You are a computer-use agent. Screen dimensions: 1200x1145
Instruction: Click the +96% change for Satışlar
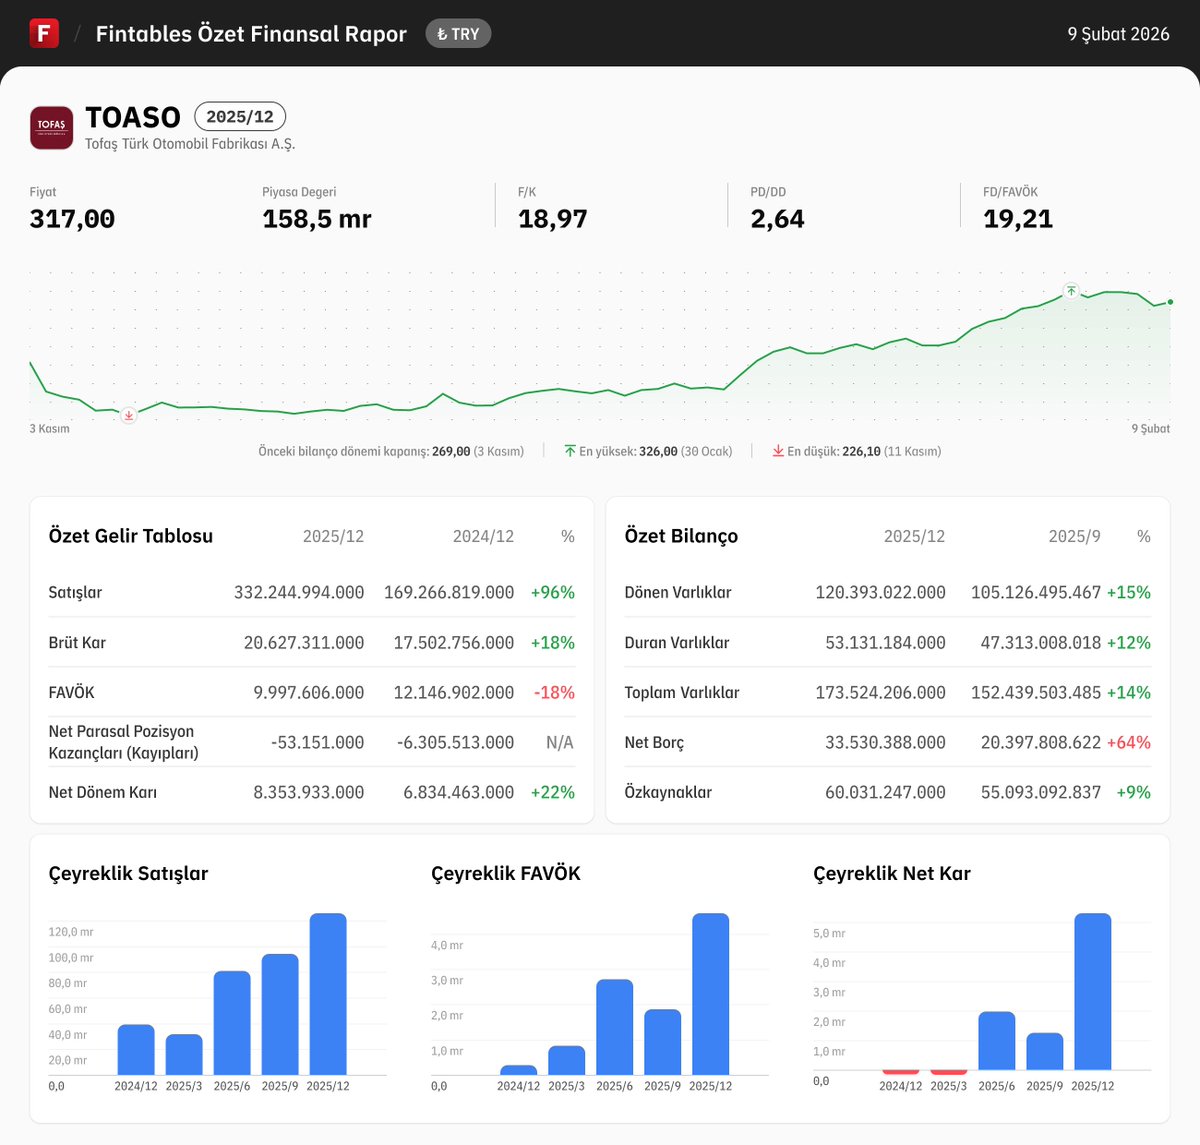click(x=552, y=592)
